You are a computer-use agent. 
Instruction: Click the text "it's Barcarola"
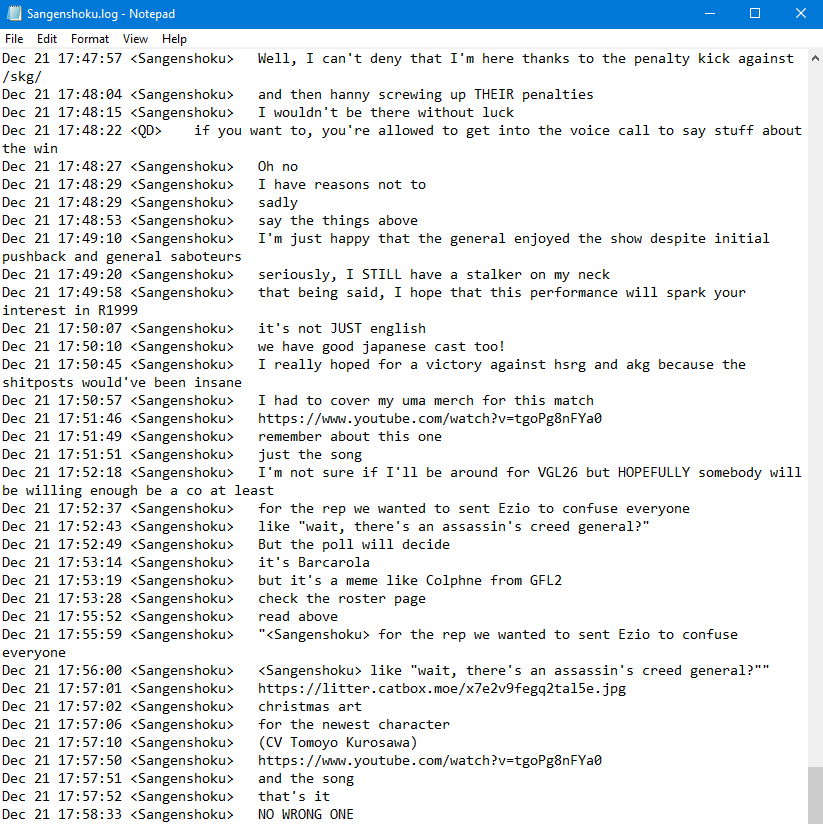(314, 562)
